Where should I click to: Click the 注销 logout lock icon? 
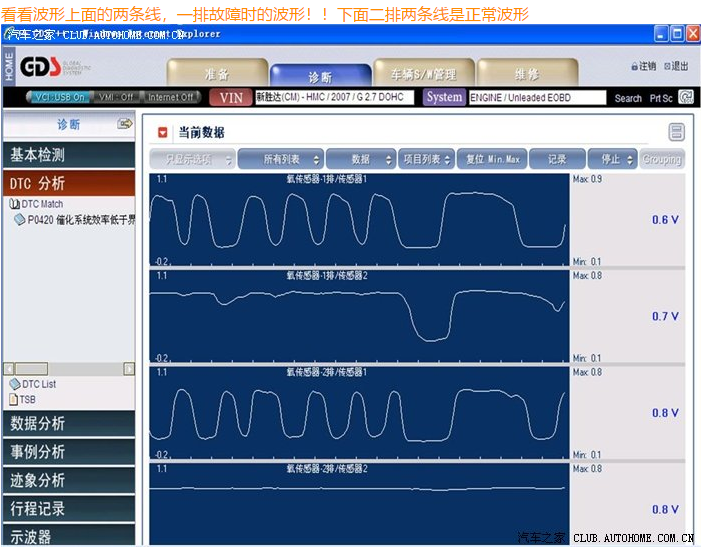pyautogui.click(x=636, y=67)
